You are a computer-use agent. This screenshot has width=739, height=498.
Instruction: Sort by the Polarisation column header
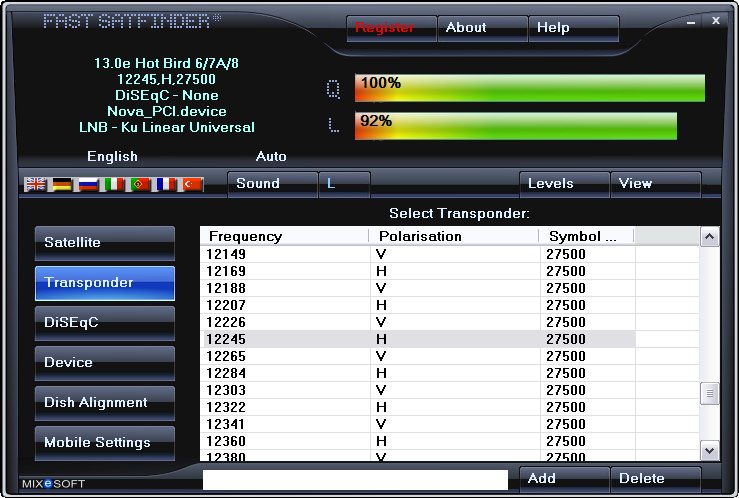453,236
